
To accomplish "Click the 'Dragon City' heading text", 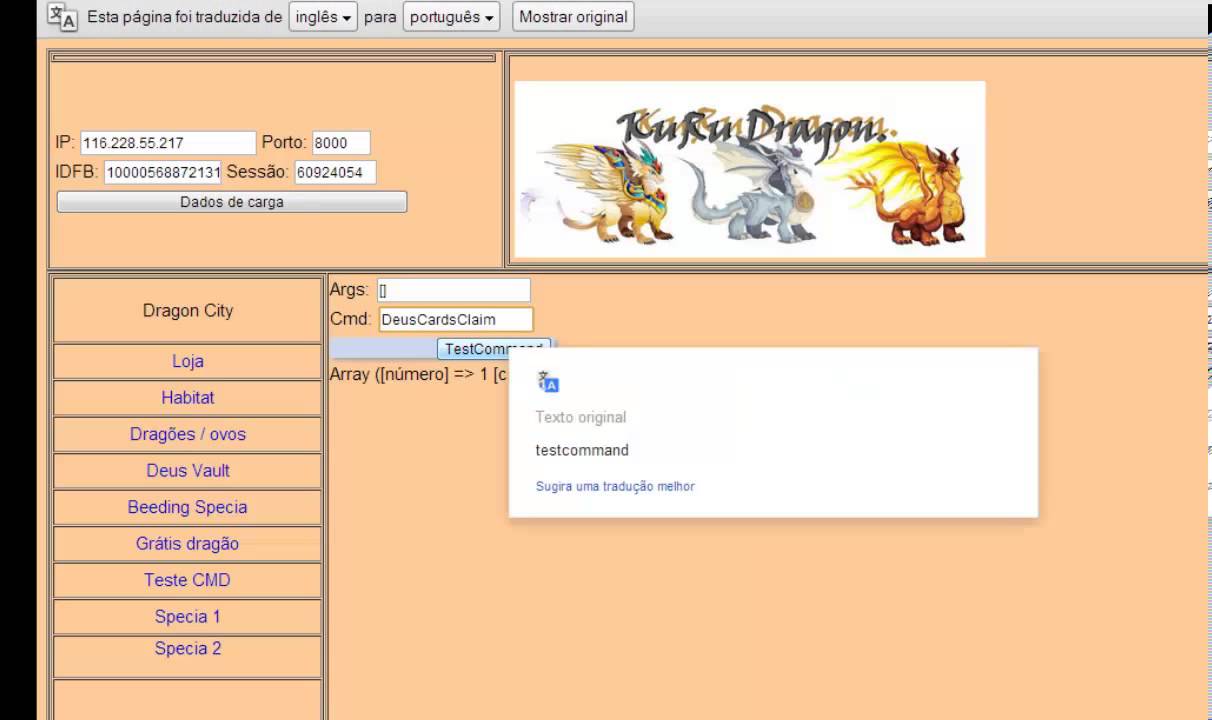I will tap(188, 311).
